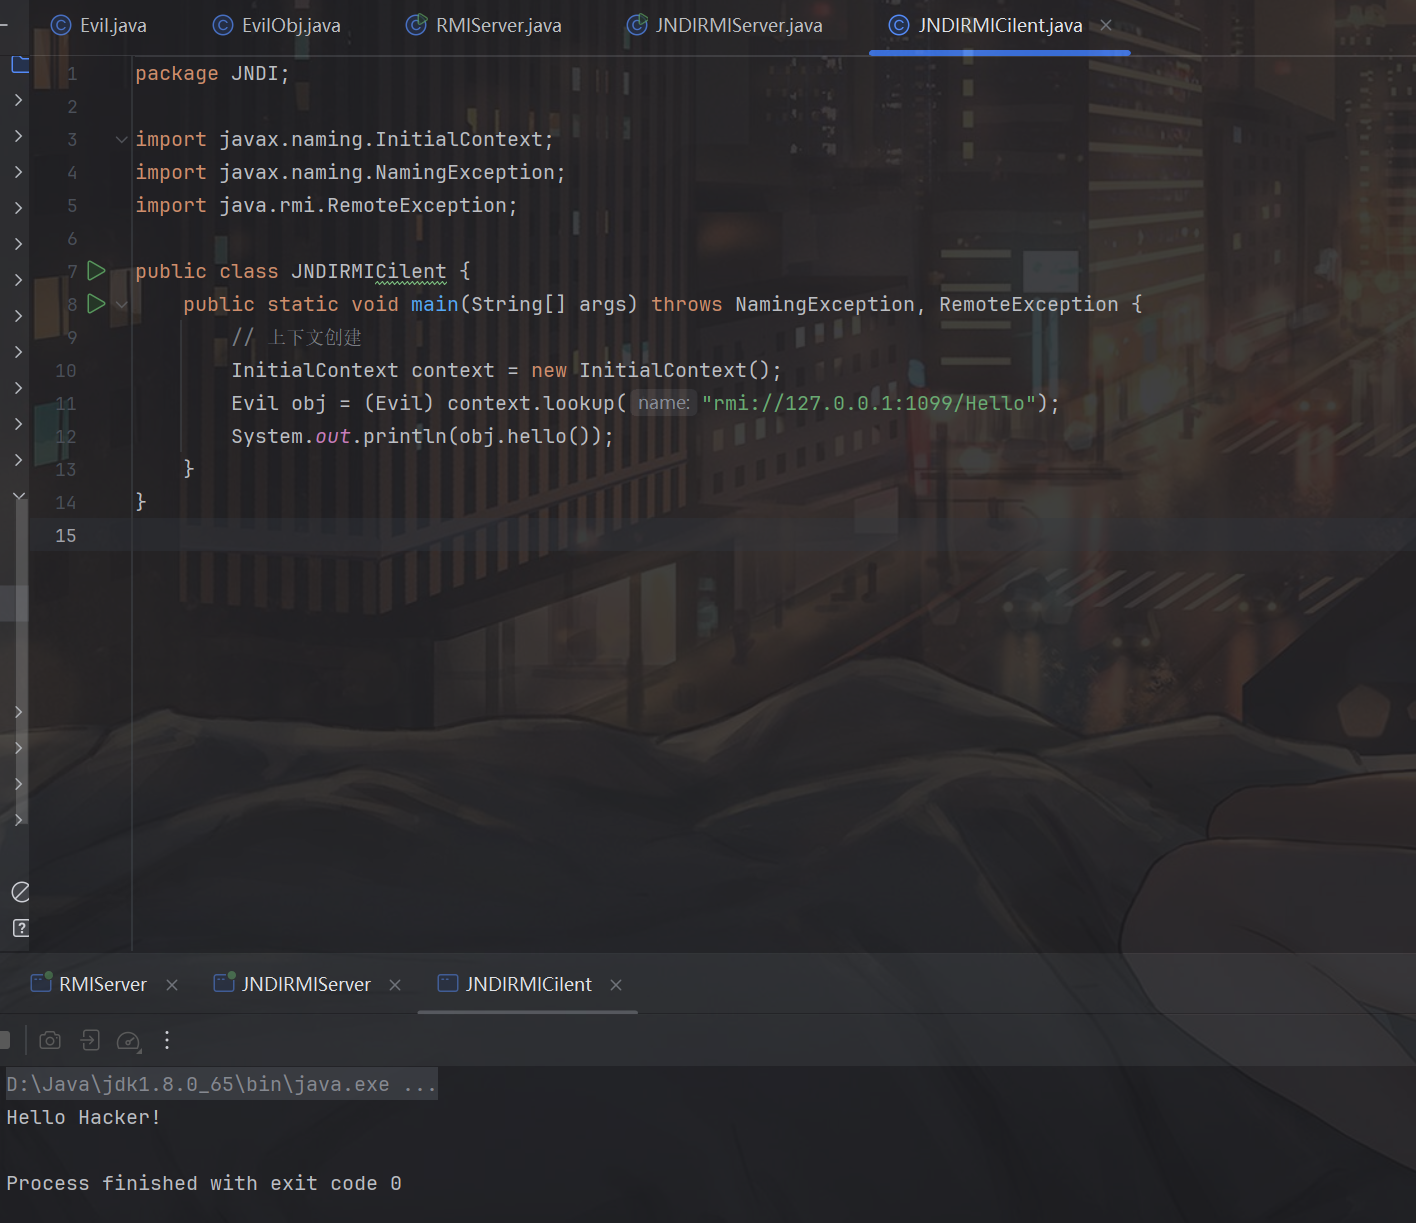Click the rmi://127.0.0.1:1099/Hello string in code
1416x1223 pixels.
pyautogui.click(x=868, y=404)
